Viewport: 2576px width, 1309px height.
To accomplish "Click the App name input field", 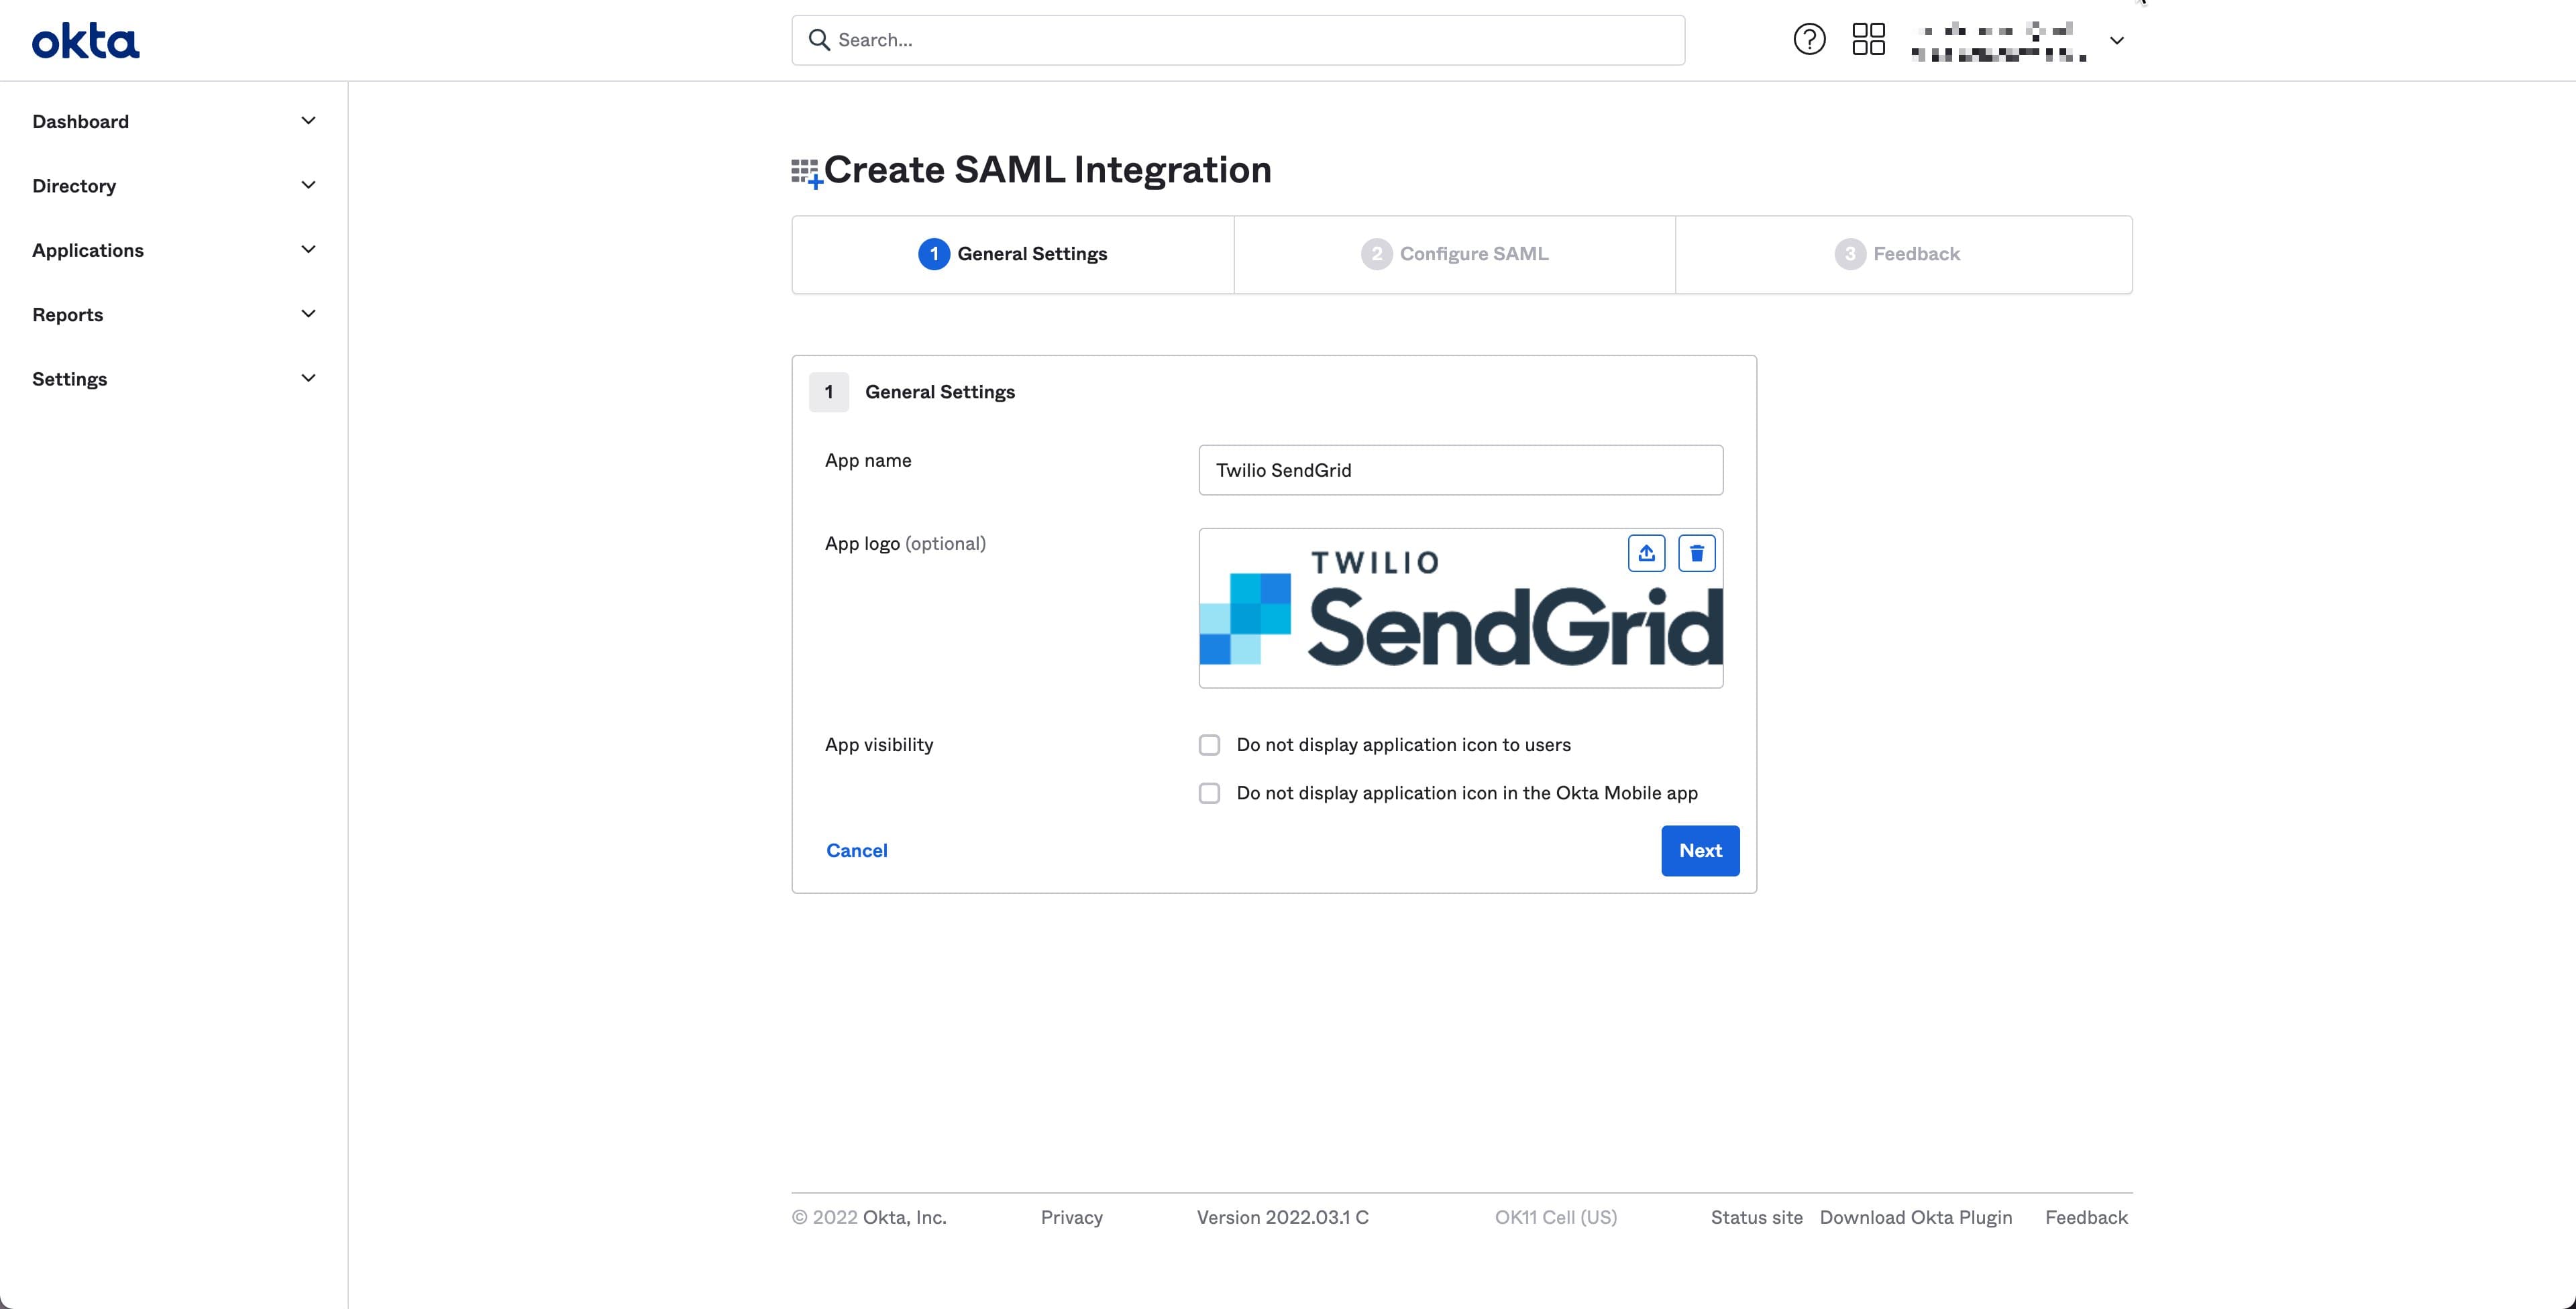I will click(1460, 470).
